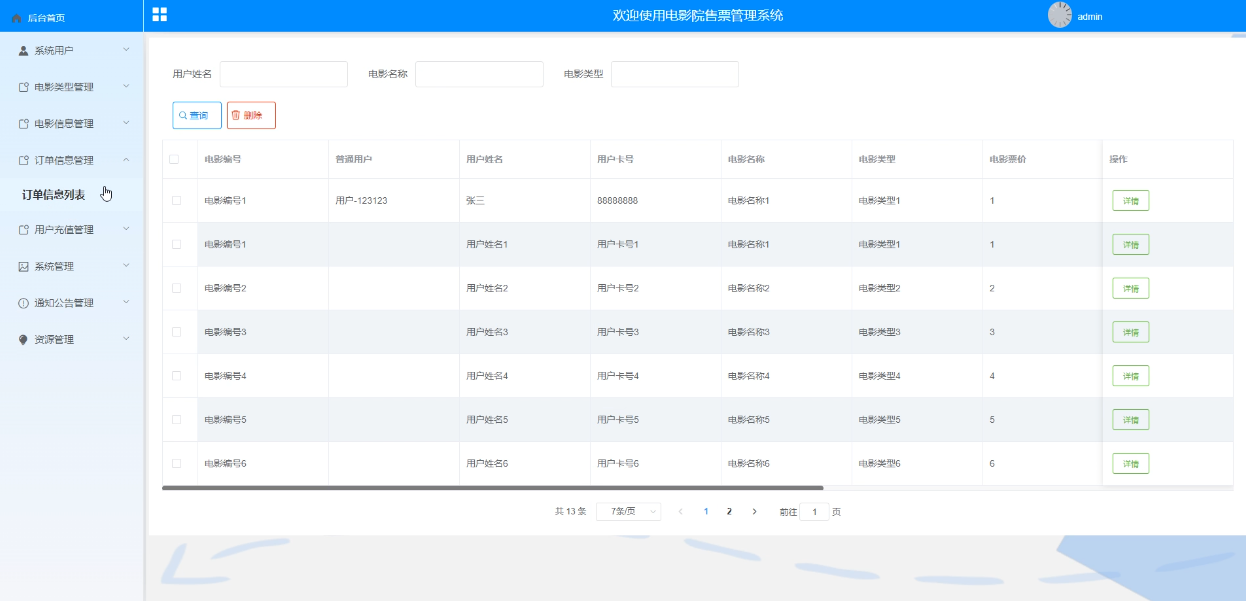The image size is (1246, 601).
Task: Go to previous page with left arrow
Action: 680,511
